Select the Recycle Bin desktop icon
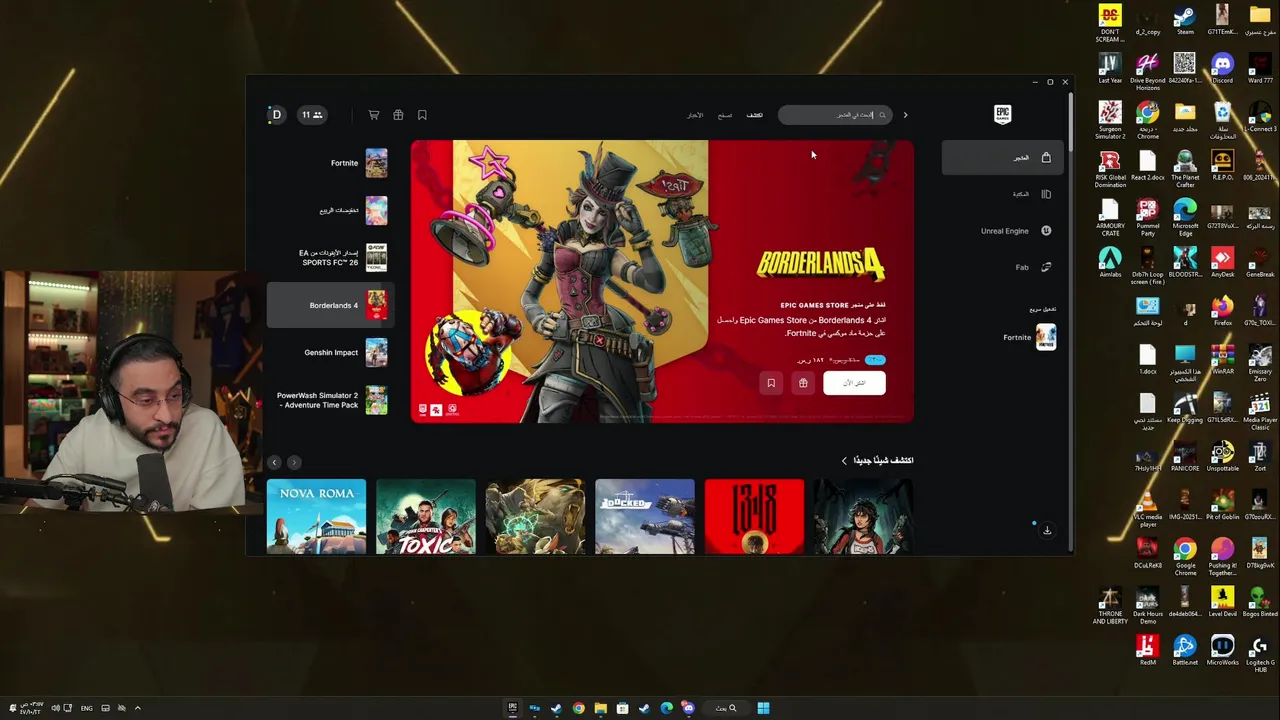Viewport: 1280px width, 720px height. coord(1222,120)
